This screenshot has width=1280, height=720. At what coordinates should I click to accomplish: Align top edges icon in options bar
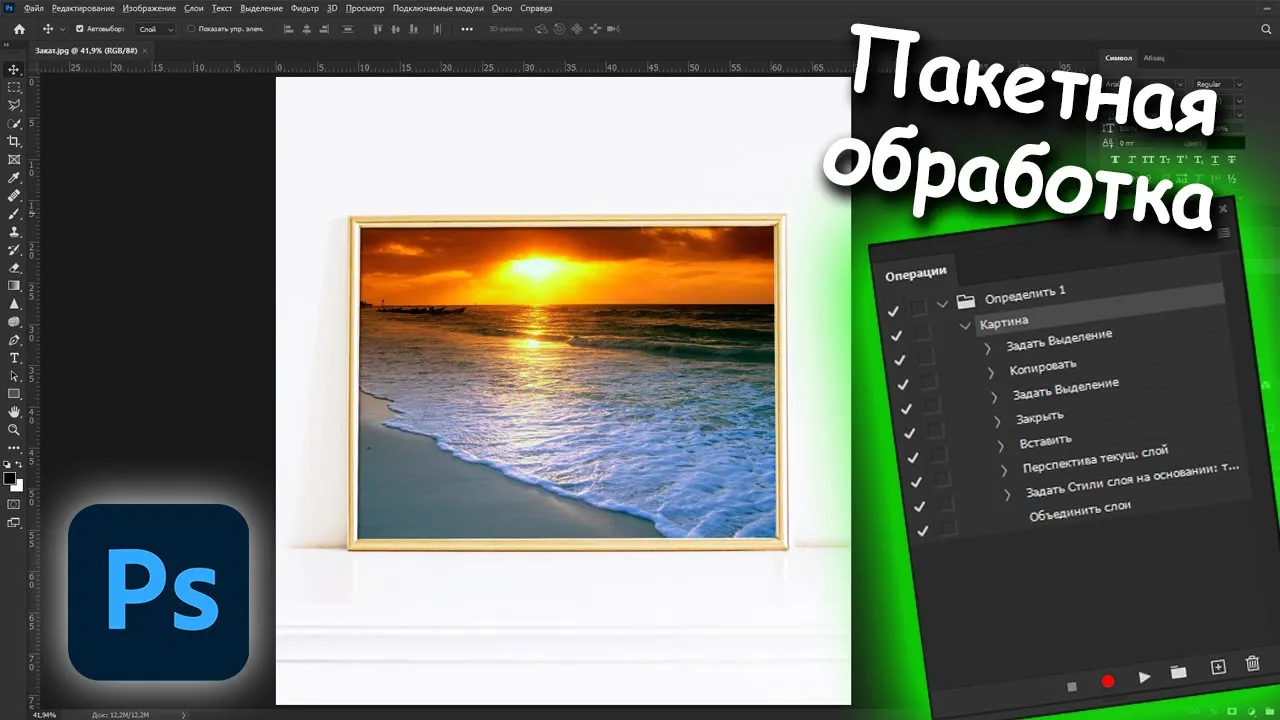click(378, 29)
